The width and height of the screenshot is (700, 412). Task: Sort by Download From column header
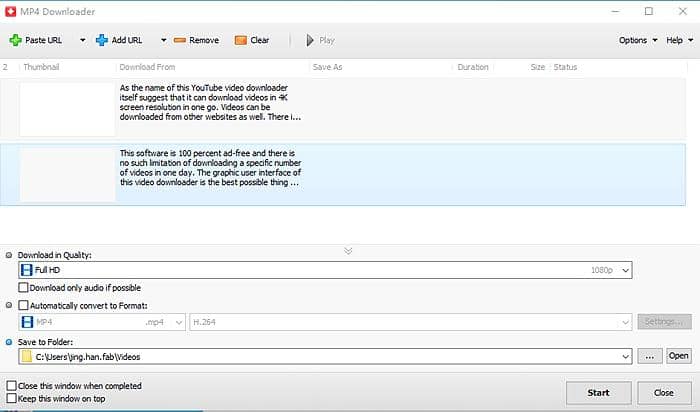coord(147,67)
